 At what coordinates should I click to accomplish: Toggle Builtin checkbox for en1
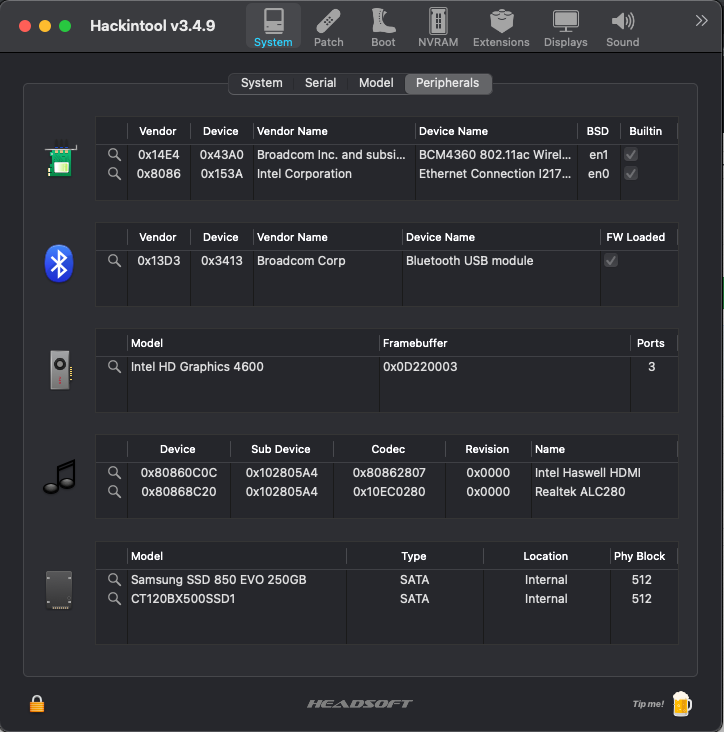[631, 155]
